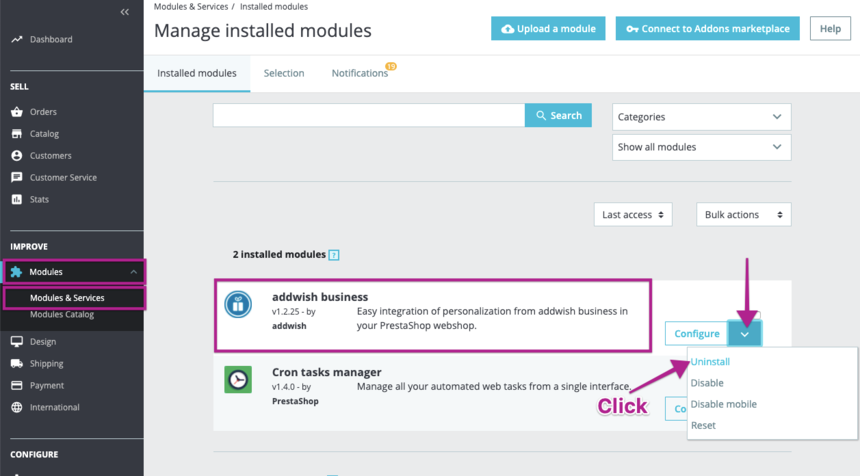This screenshot has height=476, width=860.
Task: Click the addwish business module logo
Action: tap(238, 305)
